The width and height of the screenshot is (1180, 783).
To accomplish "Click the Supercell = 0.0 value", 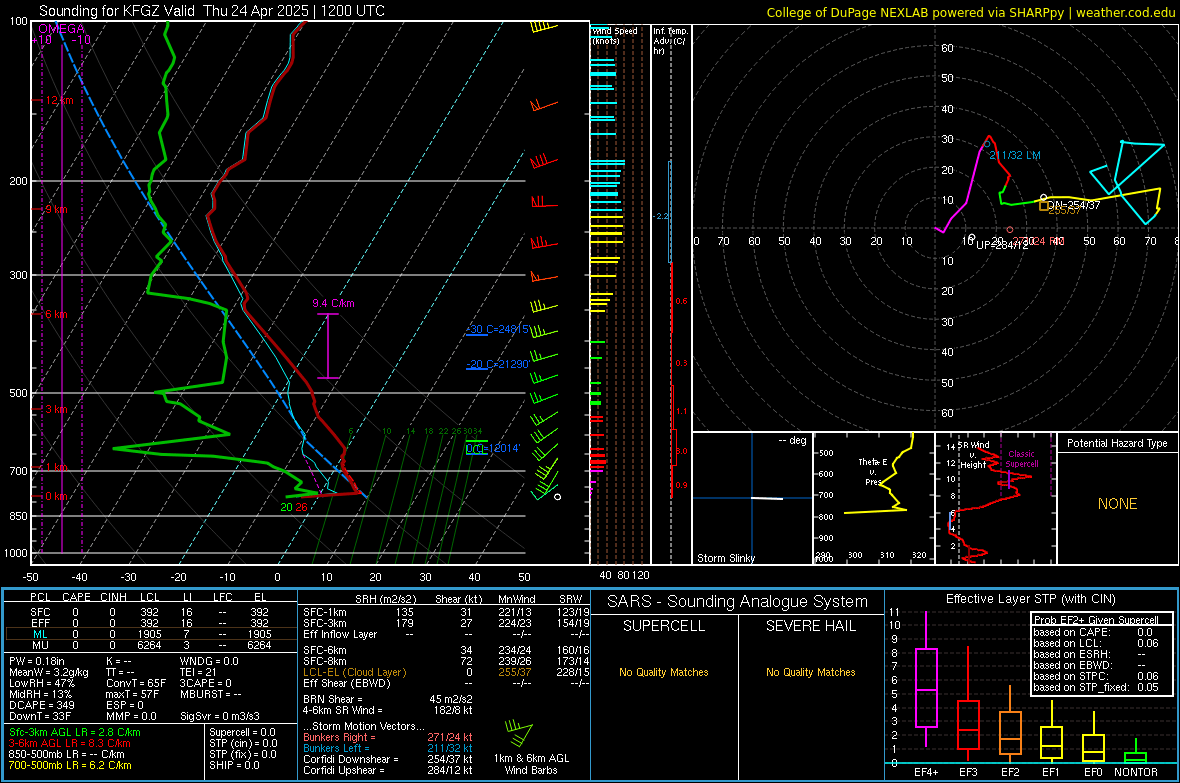I will [242, 732].
